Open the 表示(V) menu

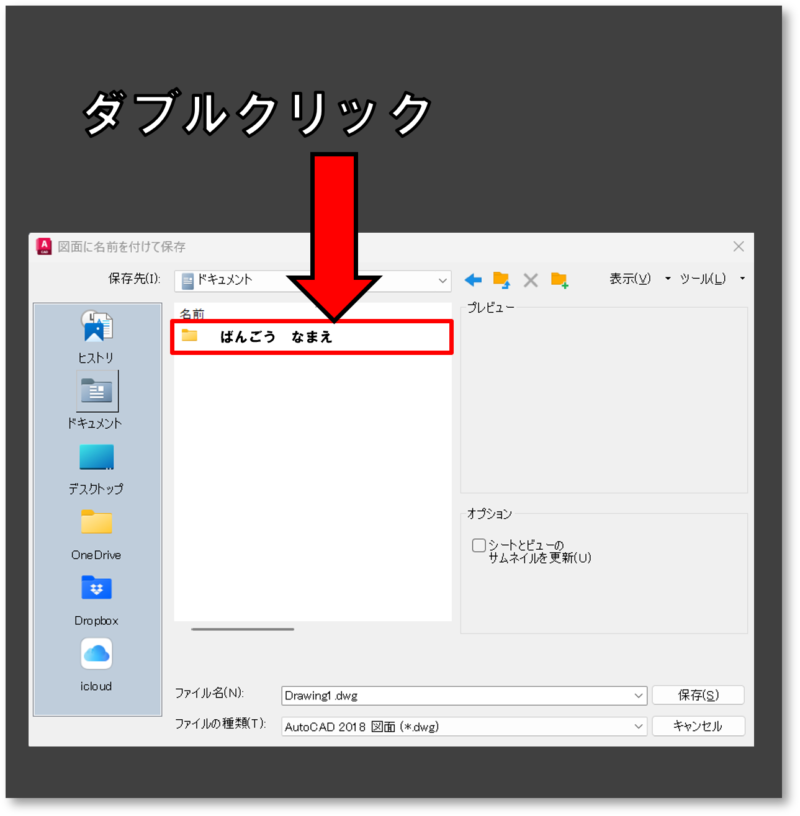pos(630,279)
